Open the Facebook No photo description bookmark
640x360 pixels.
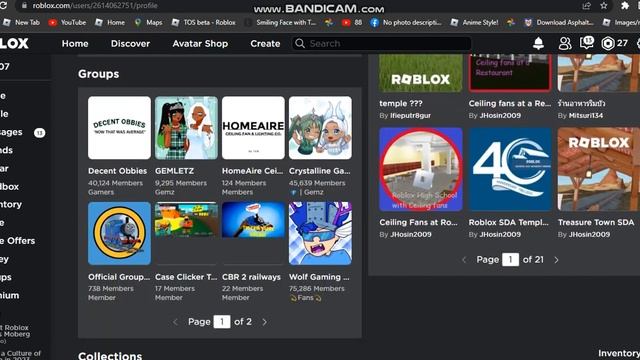406,22
